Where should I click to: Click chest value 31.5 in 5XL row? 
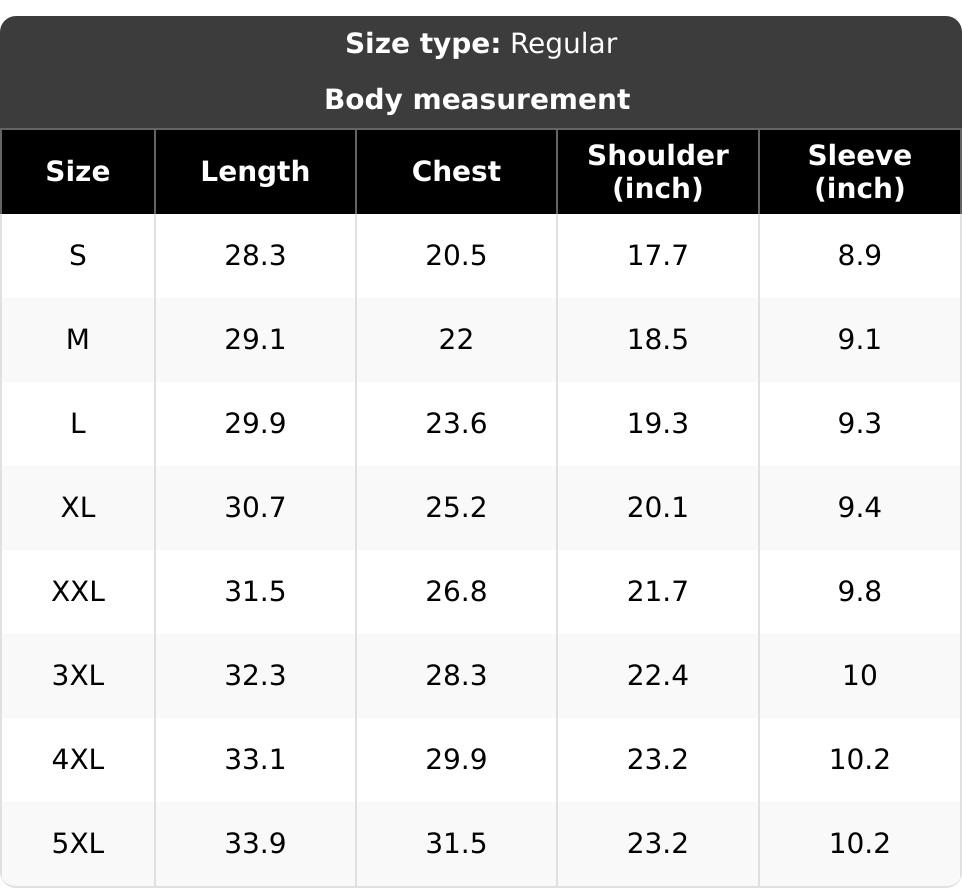click(456, 843)
